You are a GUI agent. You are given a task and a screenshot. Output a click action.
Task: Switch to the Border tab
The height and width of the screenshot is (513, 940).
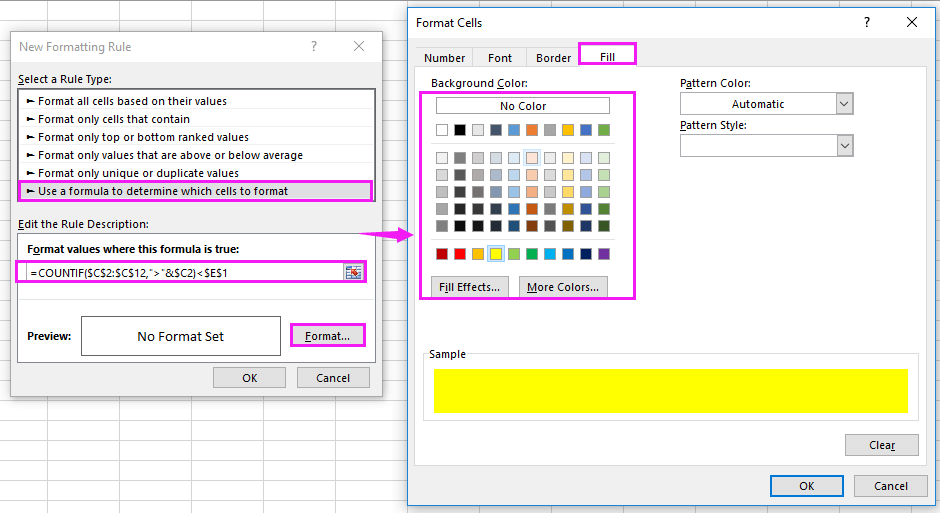tap(553, 58)
